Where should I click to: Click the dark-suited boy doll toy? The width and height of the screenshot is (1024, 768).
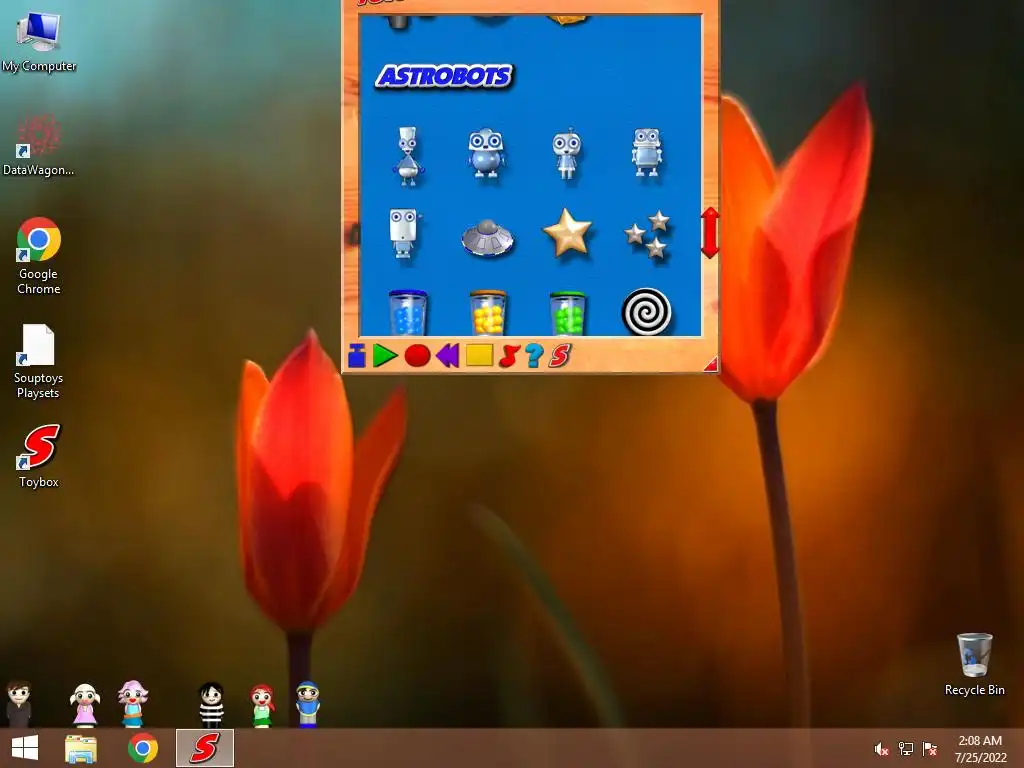coord(19,703)
